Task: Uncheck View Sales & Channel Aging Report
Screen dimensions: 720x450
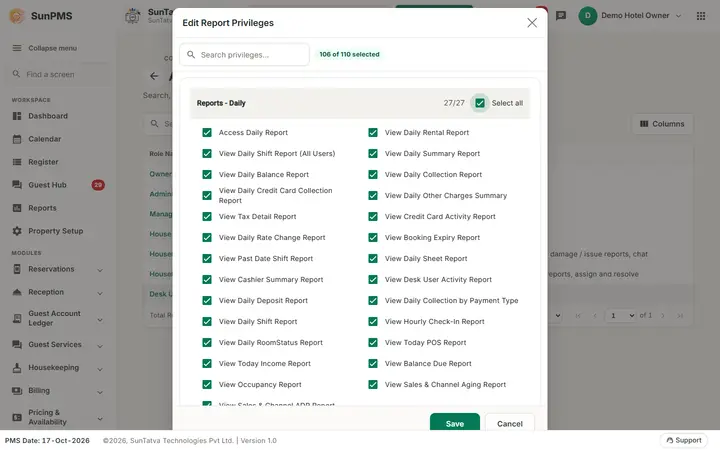Action: (373, 384)
